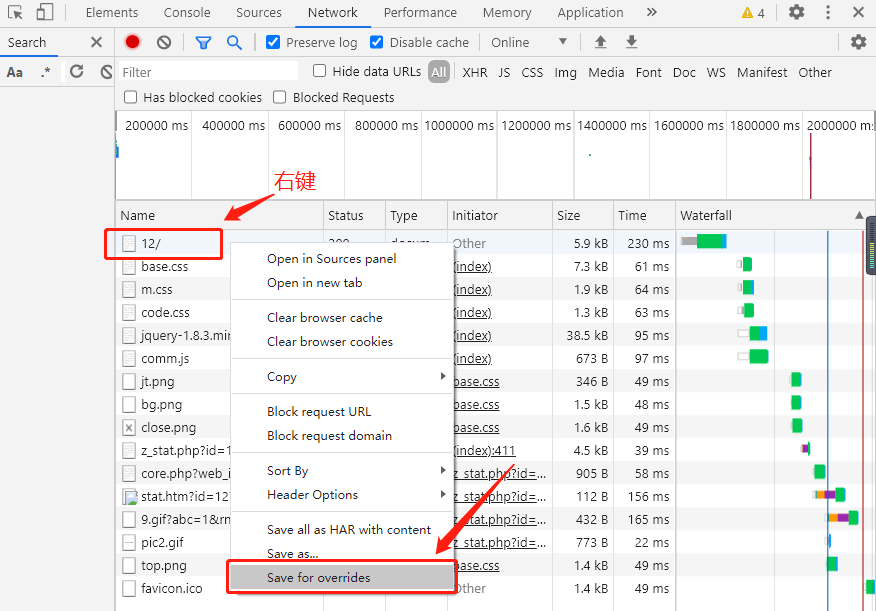Filter requests by XHR type
This screenshot has height=611, width=876.
tap(474, 72)
